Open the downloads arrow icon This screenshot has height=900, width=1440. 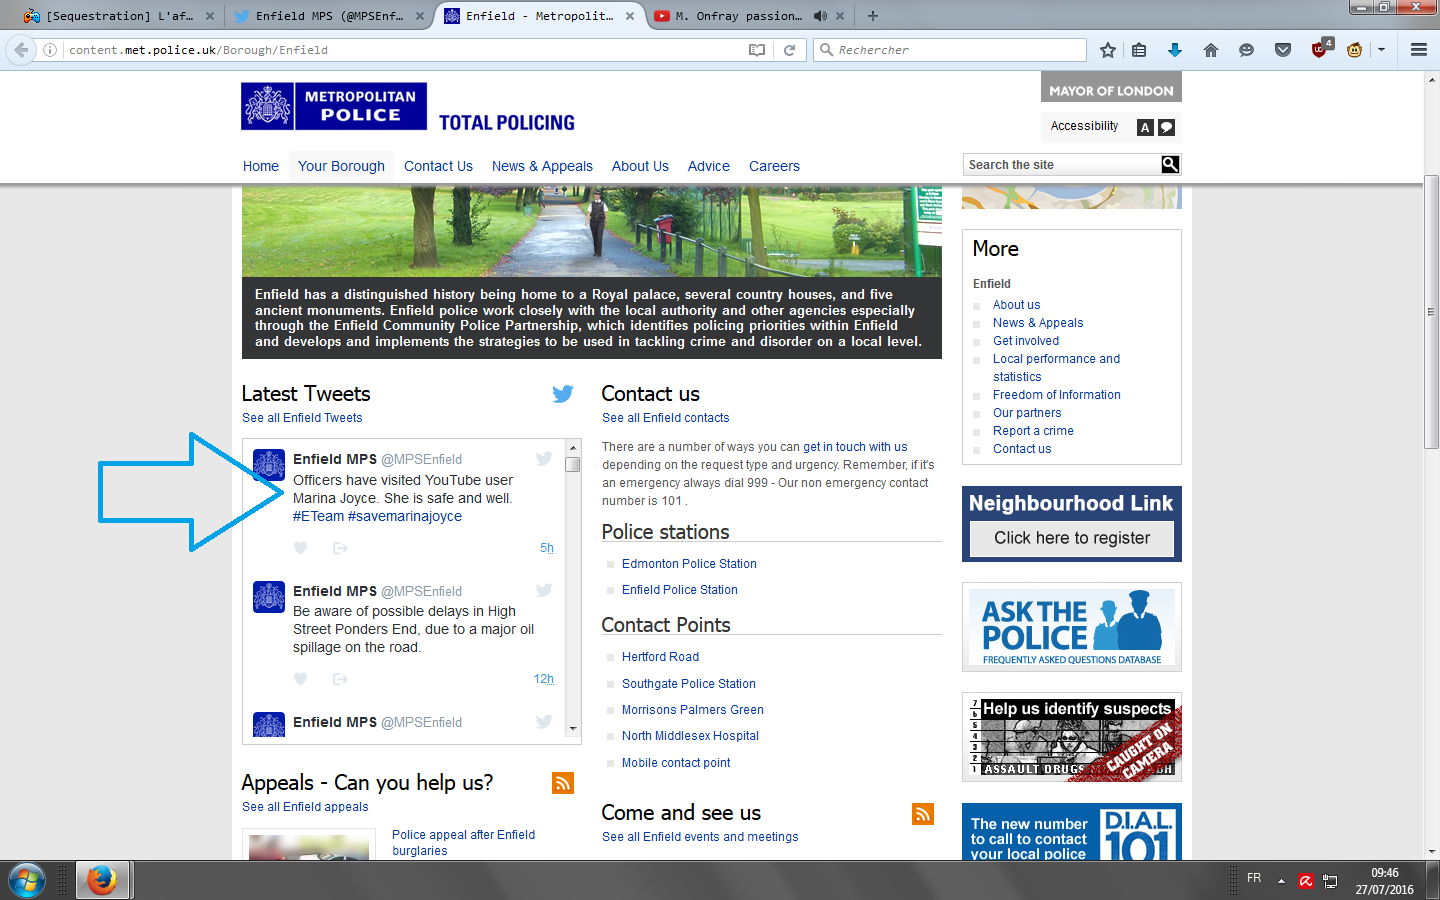click(1175, 50)
